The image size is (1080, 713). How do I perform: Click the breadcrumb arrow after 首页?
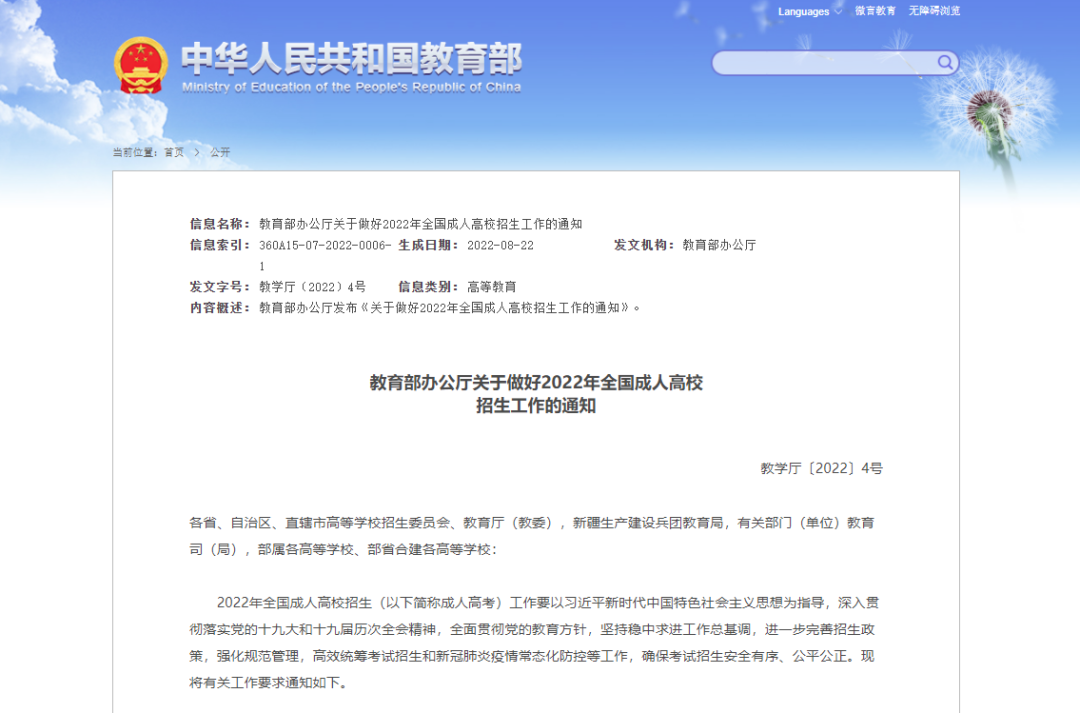pyautogui.click(x=195, y=152)
